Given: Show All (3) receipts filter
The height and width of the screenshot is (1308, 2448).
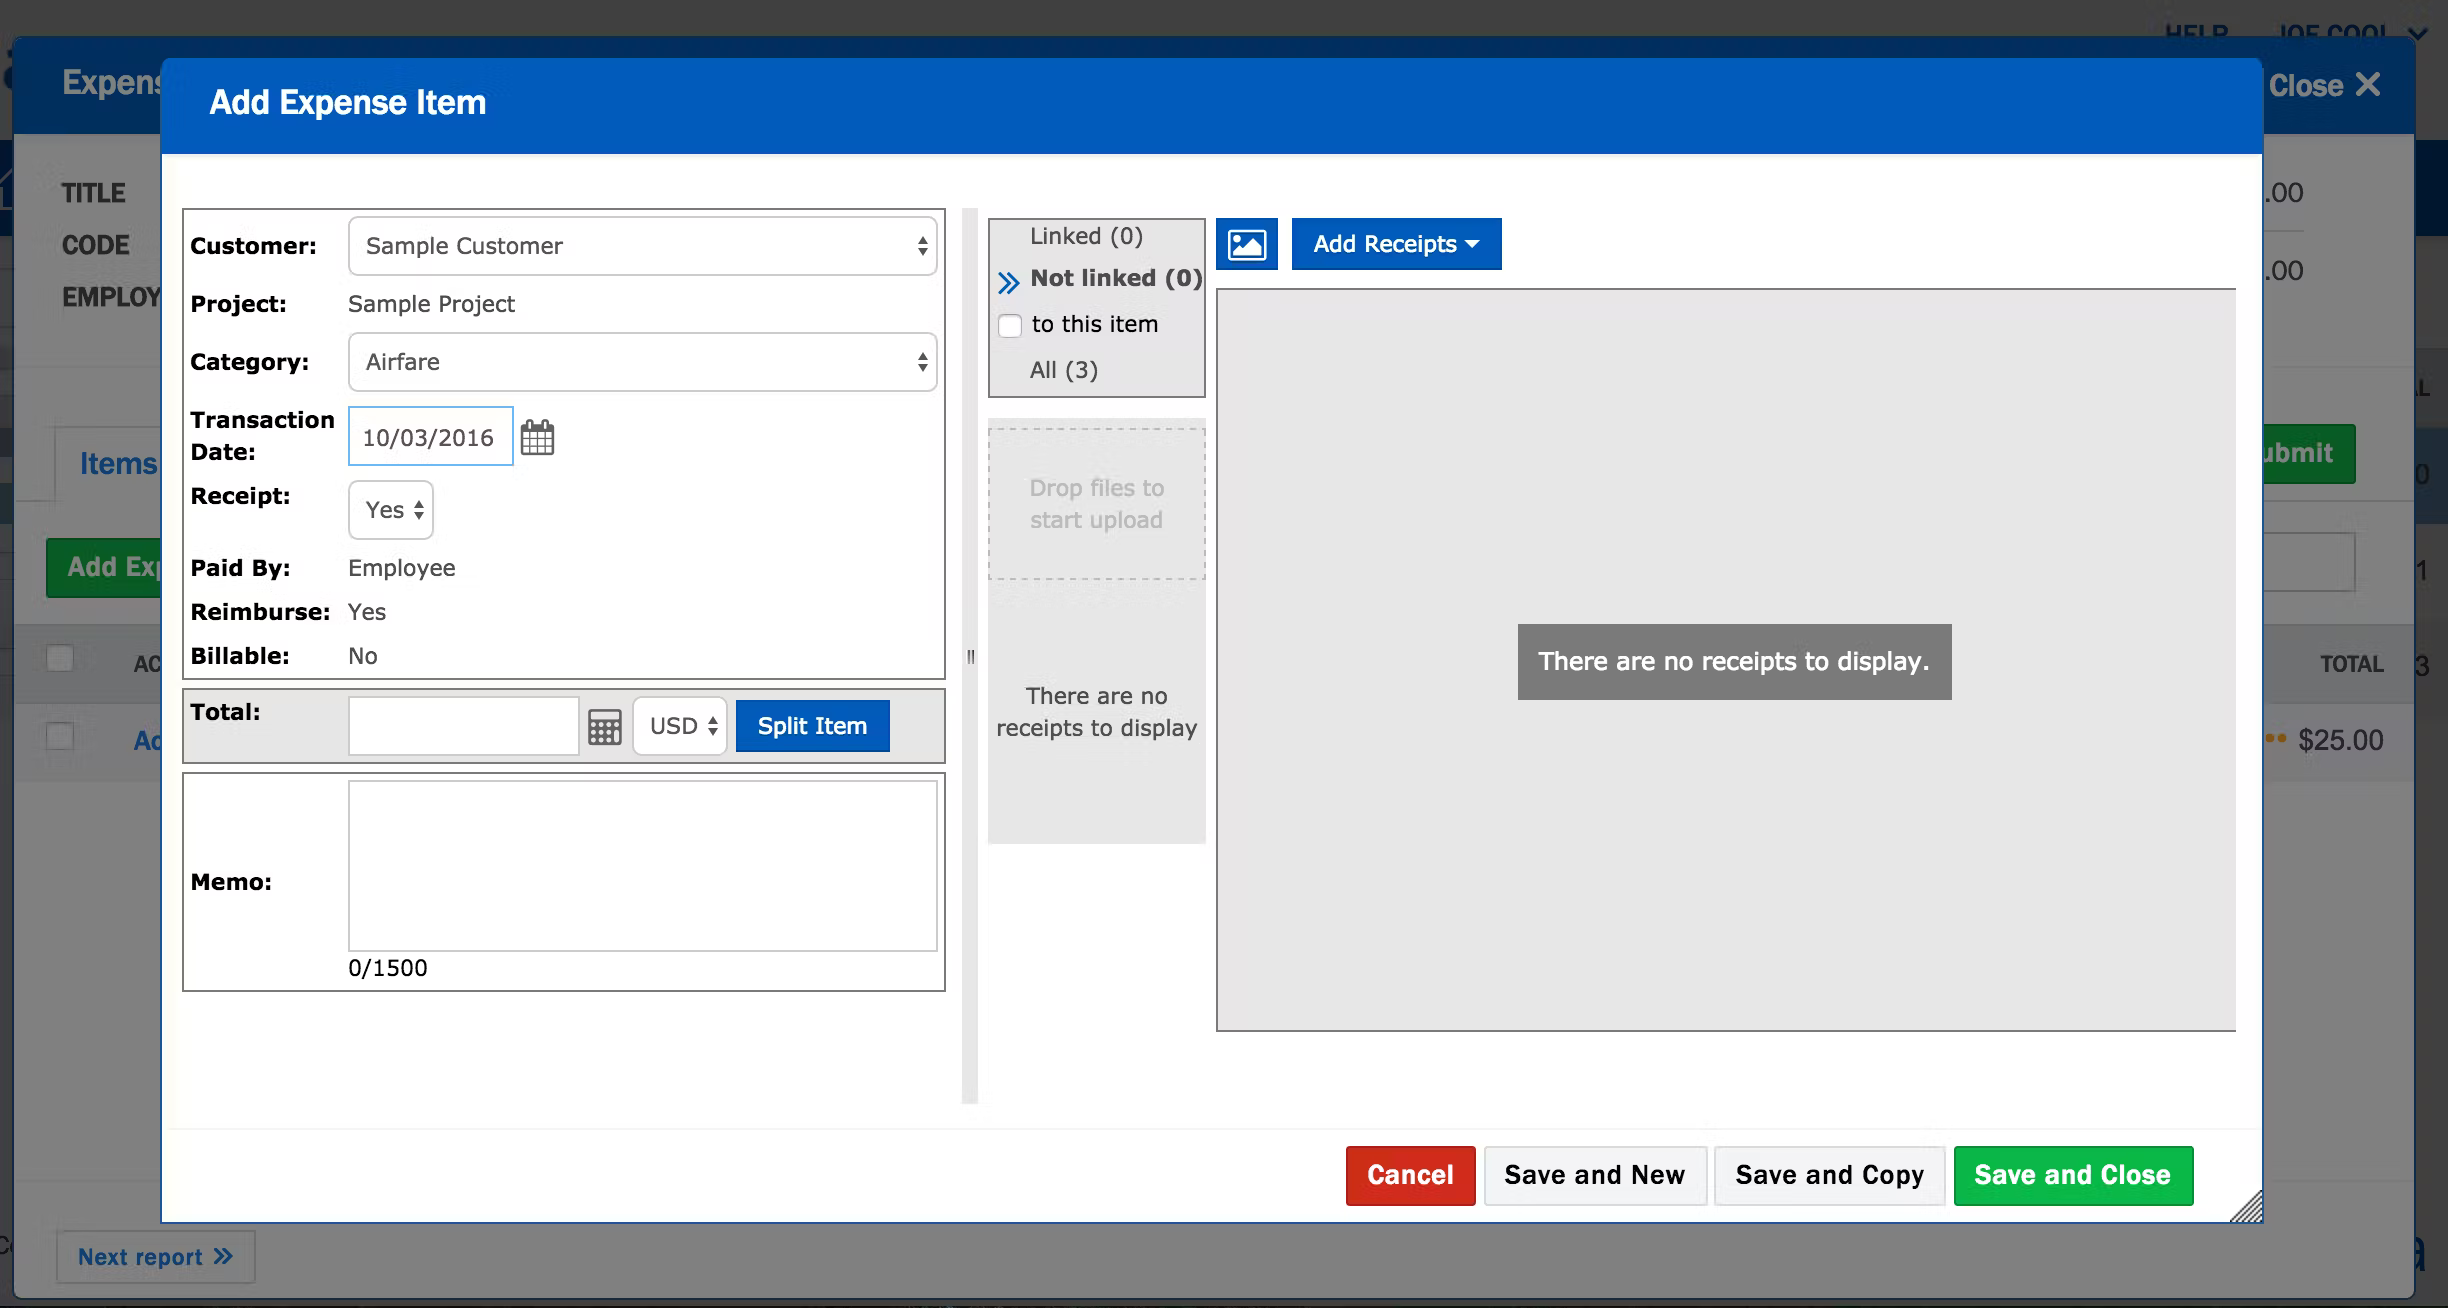Looking at the screenshot, I should tap(1063, 370).
